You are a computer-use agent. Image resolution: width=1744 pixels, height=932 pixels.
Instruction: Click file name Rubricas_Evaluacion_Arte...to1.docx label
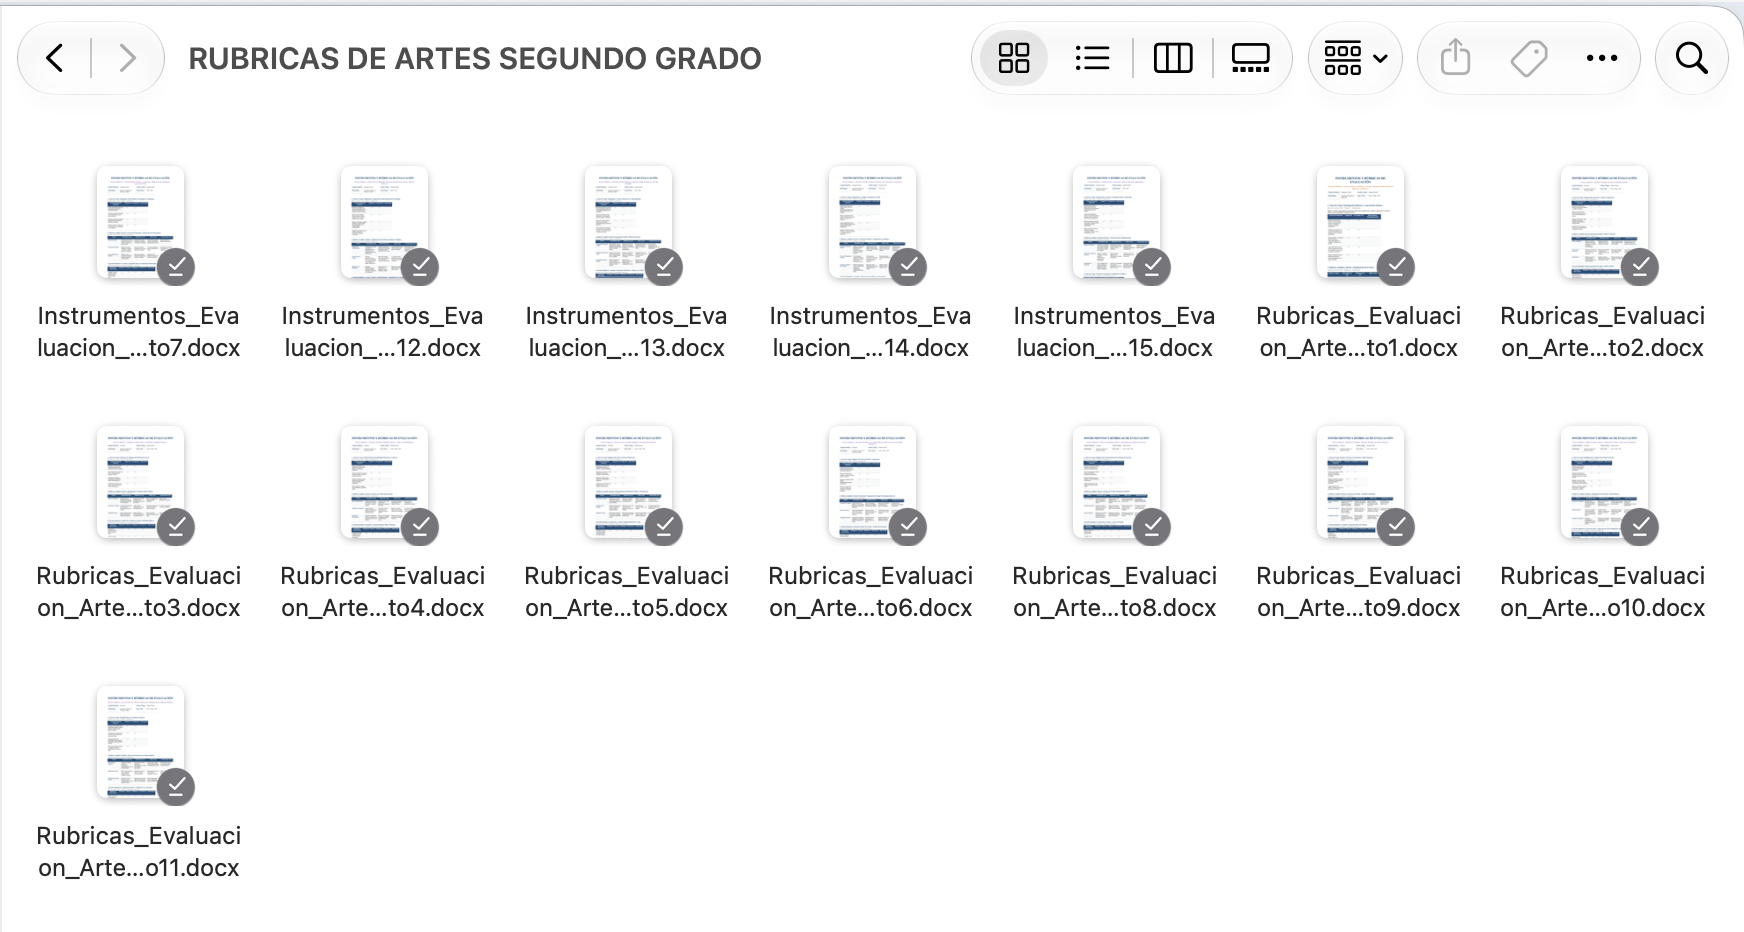pos(1359,332)
